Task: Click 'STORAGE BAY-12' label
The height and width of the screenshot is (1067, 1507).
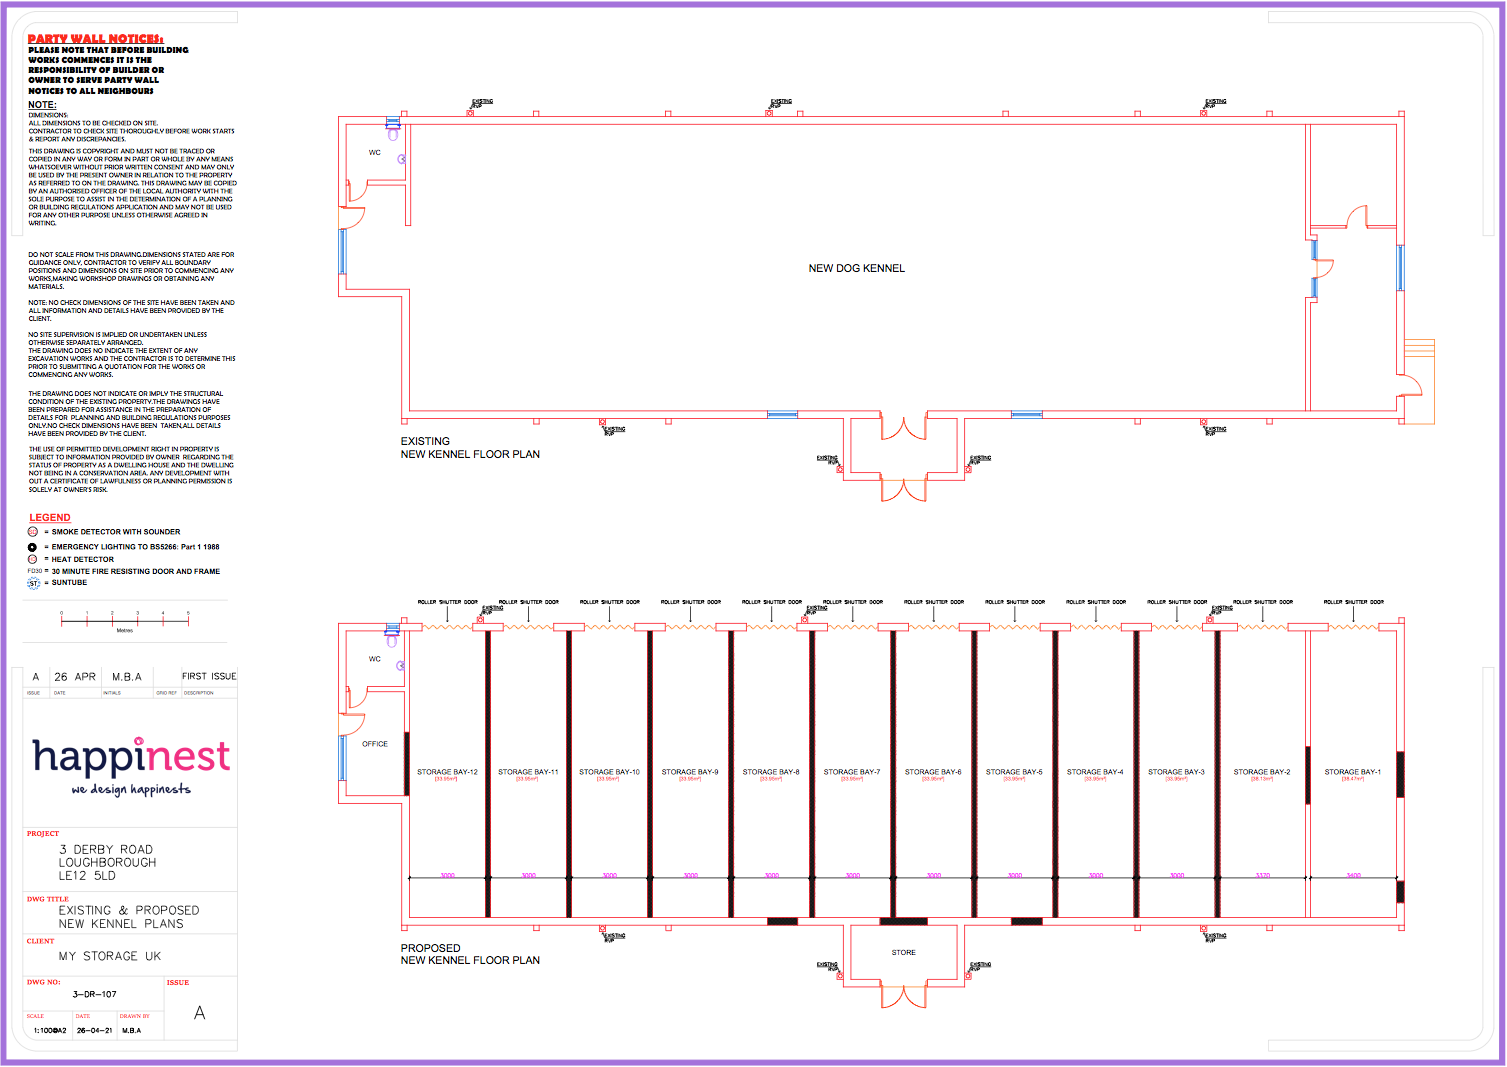Action: click(447, 772)
